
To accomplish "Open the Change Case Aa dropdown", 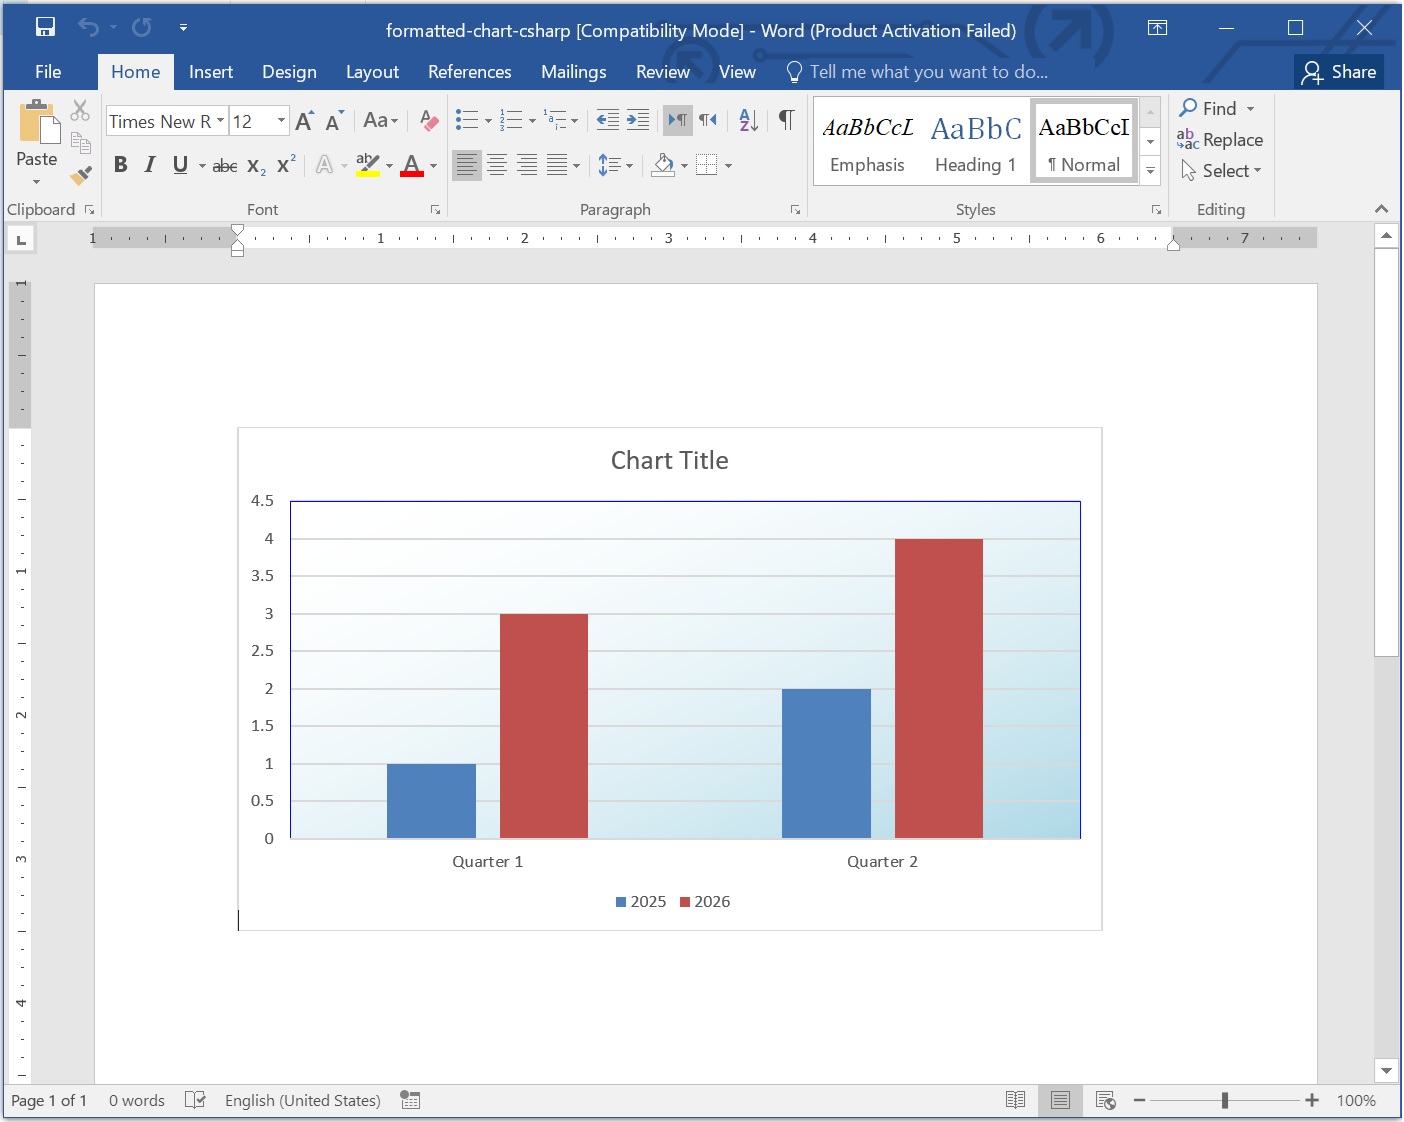I will 380,121.
